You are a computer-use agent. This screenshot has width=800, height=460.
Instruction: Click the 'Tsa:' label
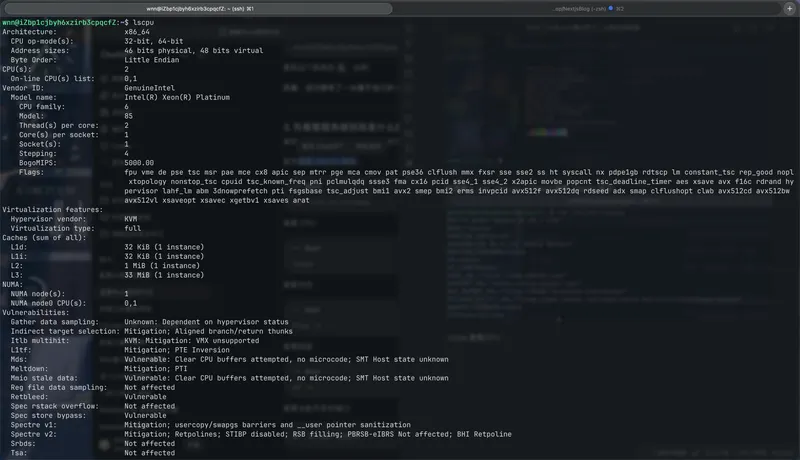tap(19, 453)
